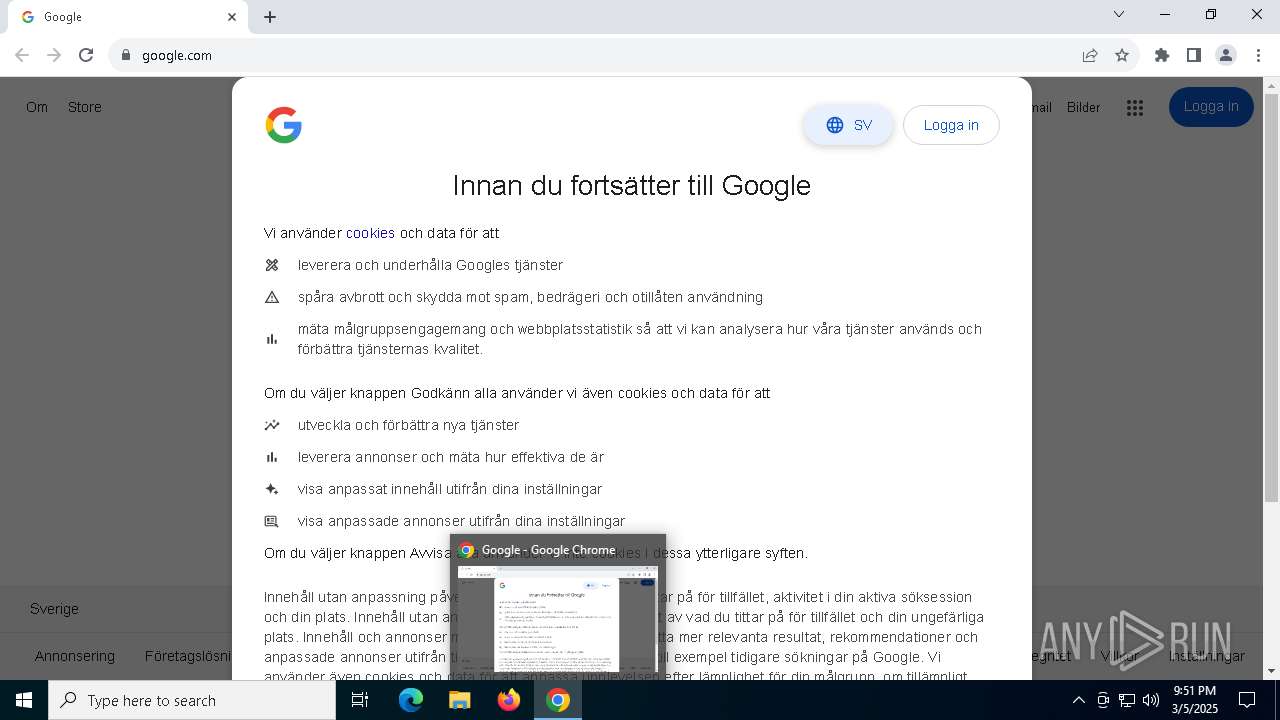This screenshot has width=1280, height=720.
Task: Click the page vertical scrollbar
Action: click(x=1271, y=298)
